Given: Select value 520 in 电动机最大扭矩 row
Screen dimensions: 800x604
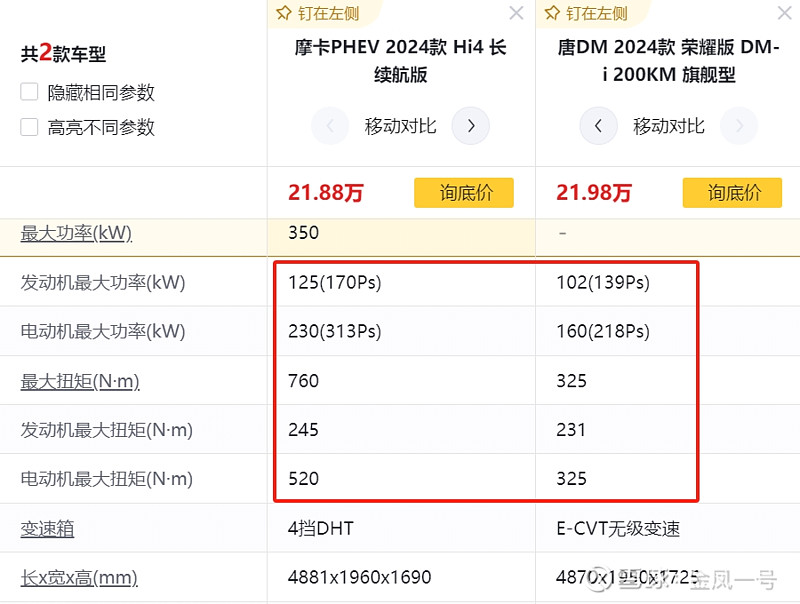Looking at the screenshot, I should coord(304,479).
